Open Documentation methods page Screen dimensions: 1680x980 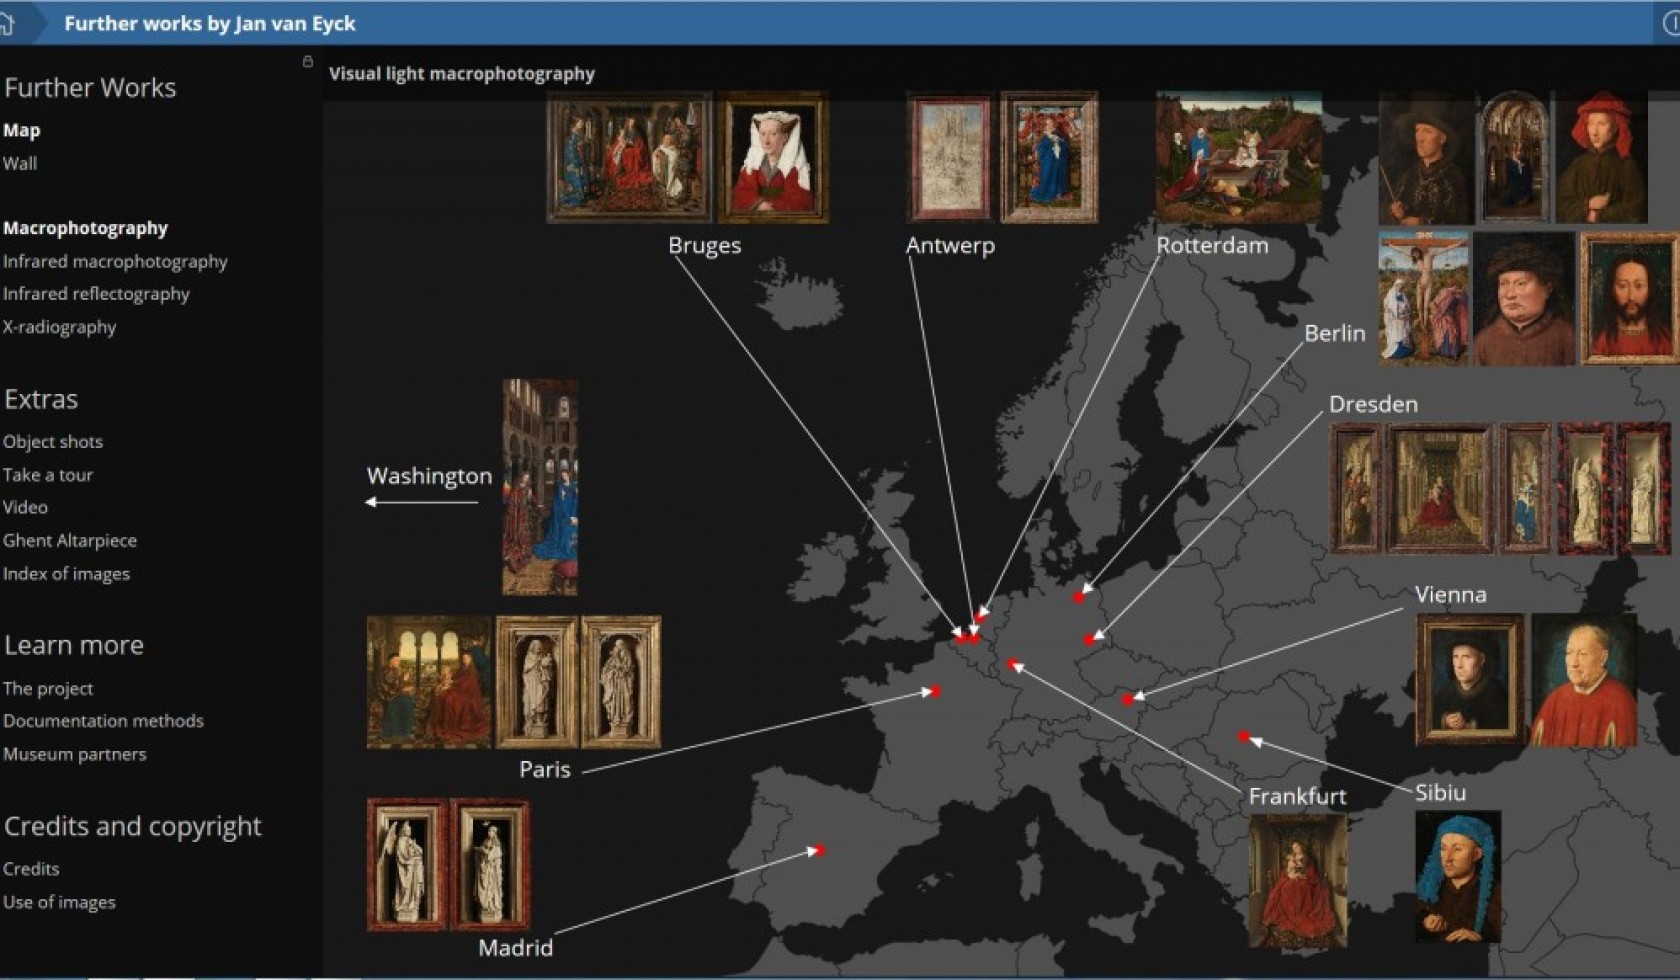(x=103, y=721)
